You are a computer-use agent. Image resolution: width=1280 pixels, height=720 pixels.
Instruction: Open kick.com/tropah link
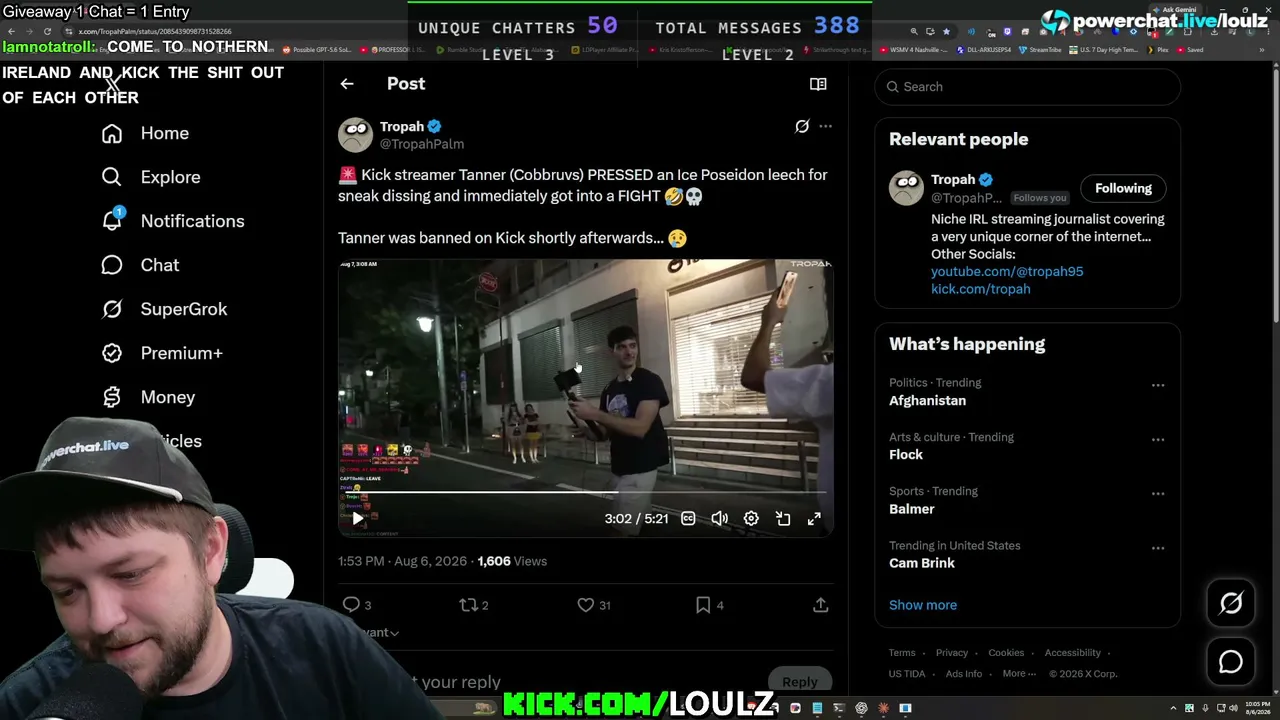980,289
